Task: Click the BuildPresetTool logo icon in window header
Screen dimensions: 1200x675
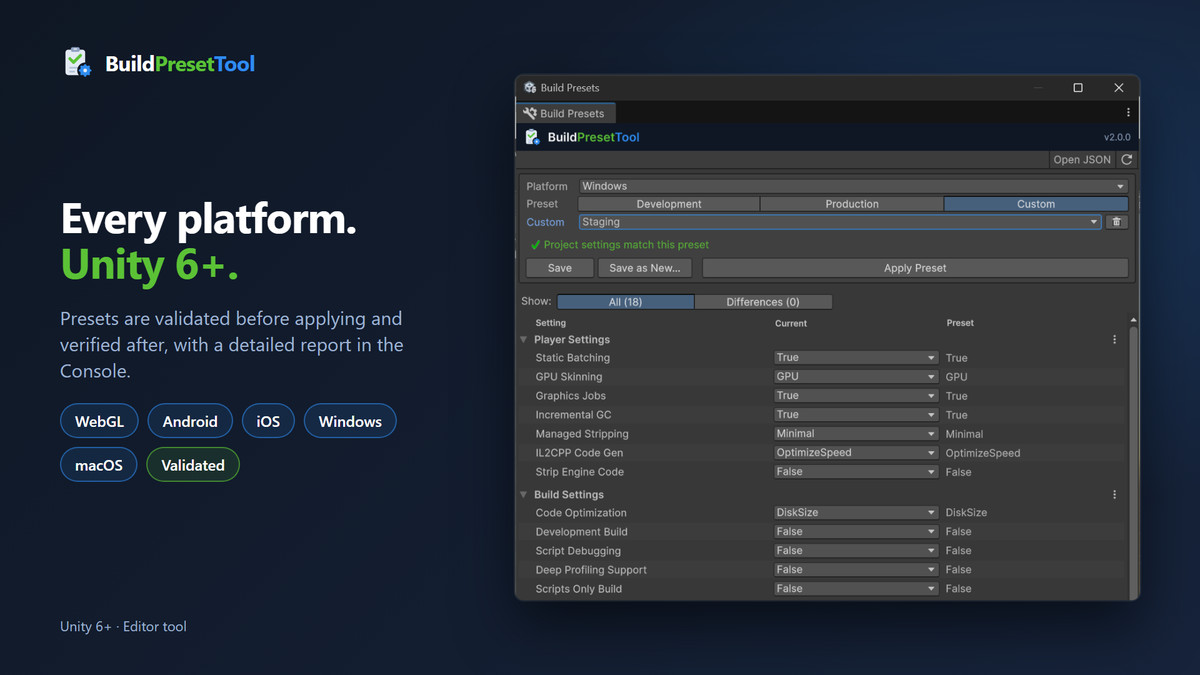Action: pyautogui.click(x=532, y=137)
